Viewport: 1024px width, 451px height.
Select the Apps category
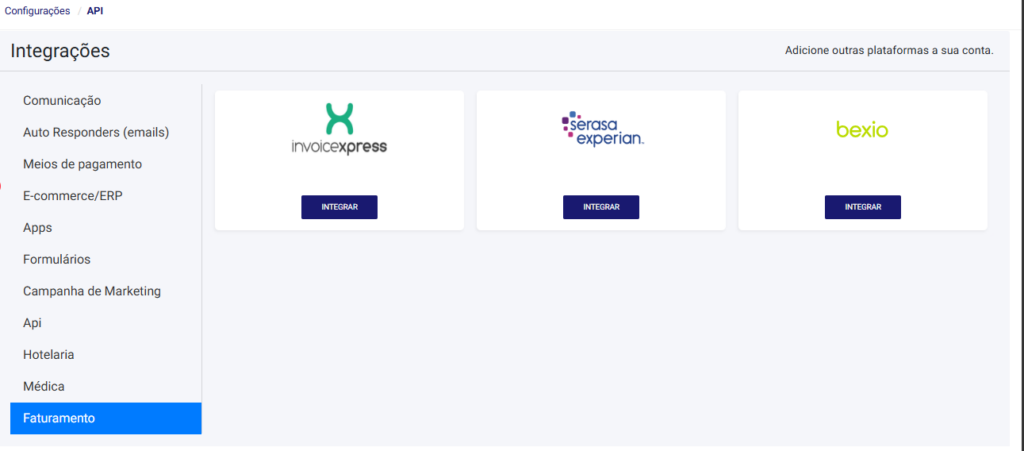(x=38, y=227)
